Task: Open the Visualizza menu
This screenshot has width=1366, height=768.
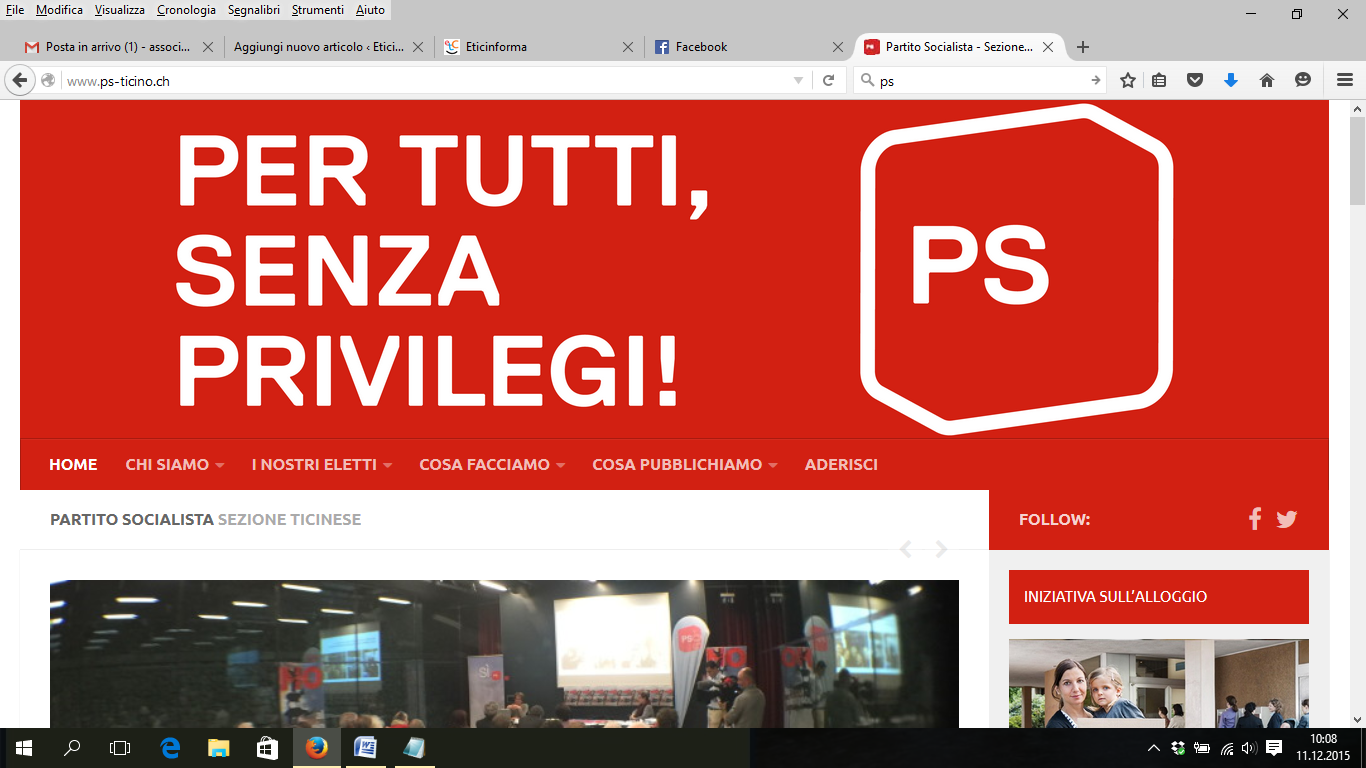Action: (x=120, y=10)
